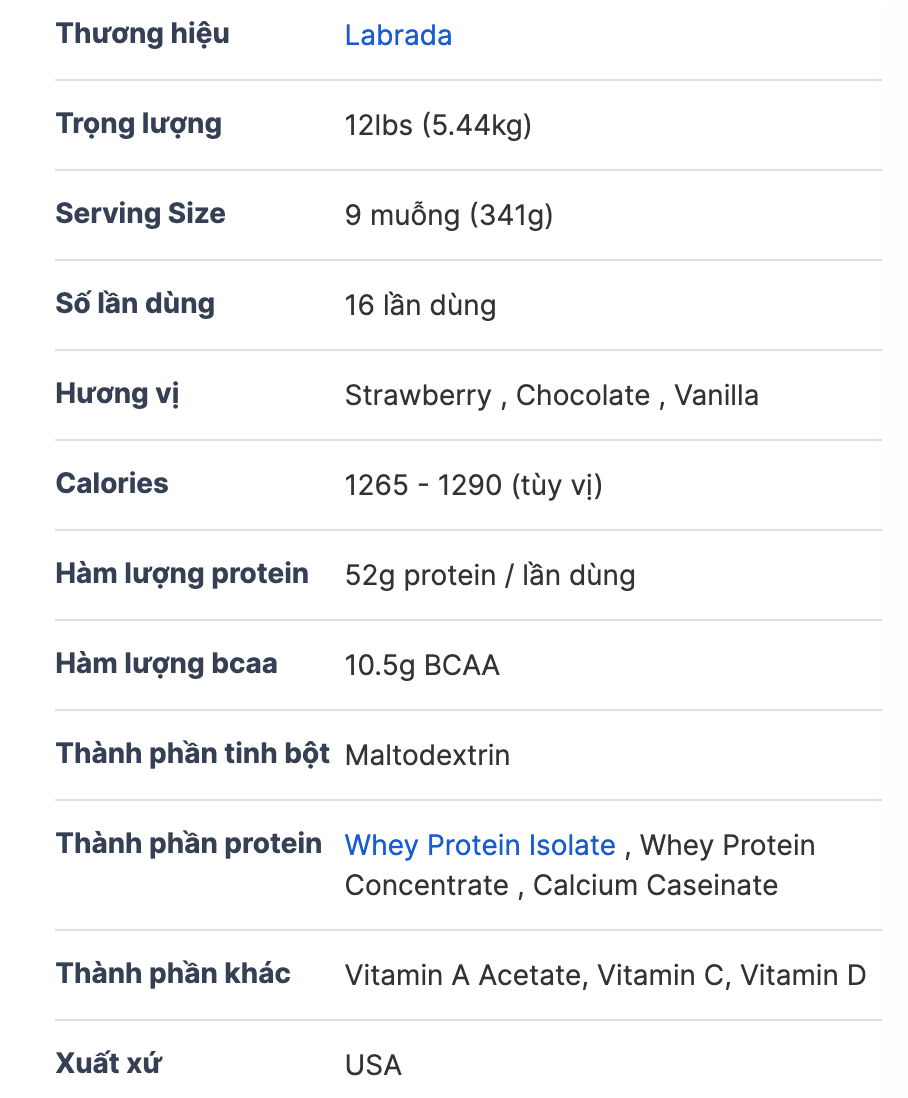Click the Vanilla flavor text

(x=716, y=396)
